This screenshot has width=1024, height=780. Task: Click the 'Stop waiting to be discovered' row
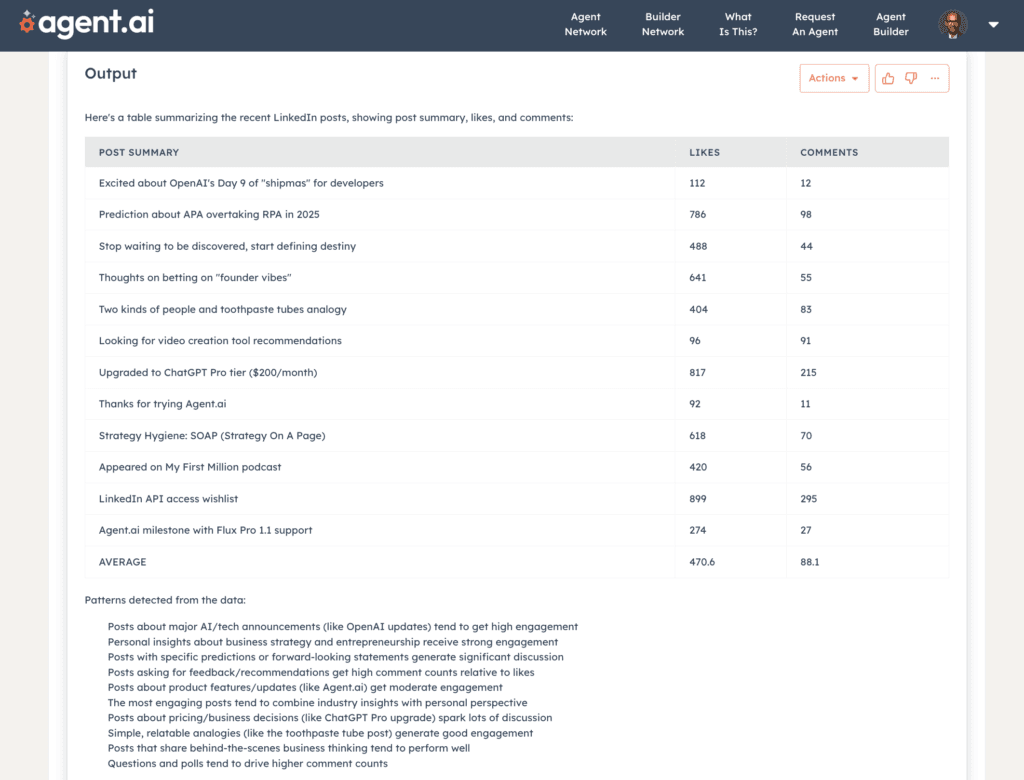517,246
